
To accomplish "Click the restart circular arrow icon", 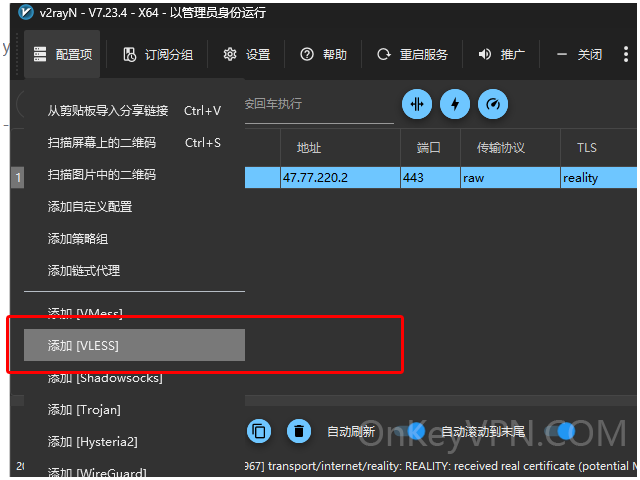I will pos(383,54).
